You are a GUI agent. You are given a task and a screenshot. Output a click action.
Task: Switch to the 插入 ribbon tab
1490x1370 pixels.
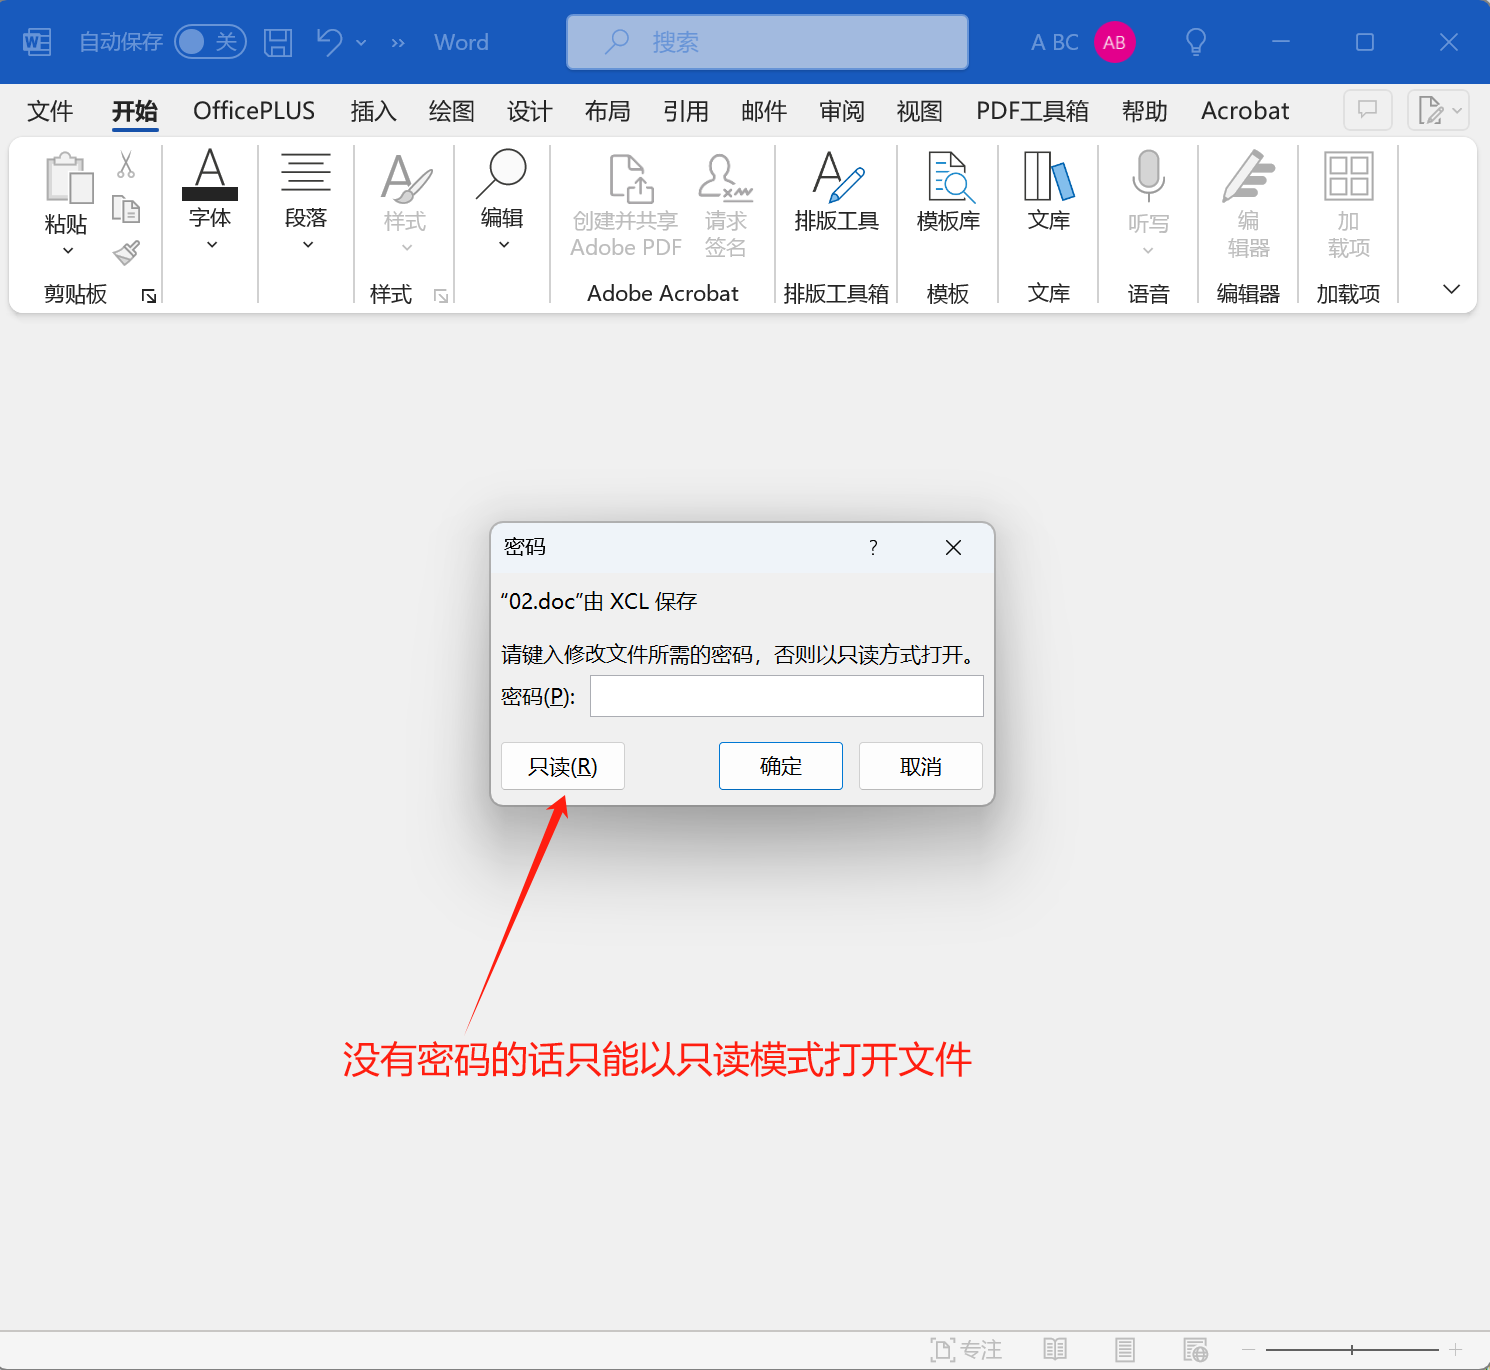[372, 111]
